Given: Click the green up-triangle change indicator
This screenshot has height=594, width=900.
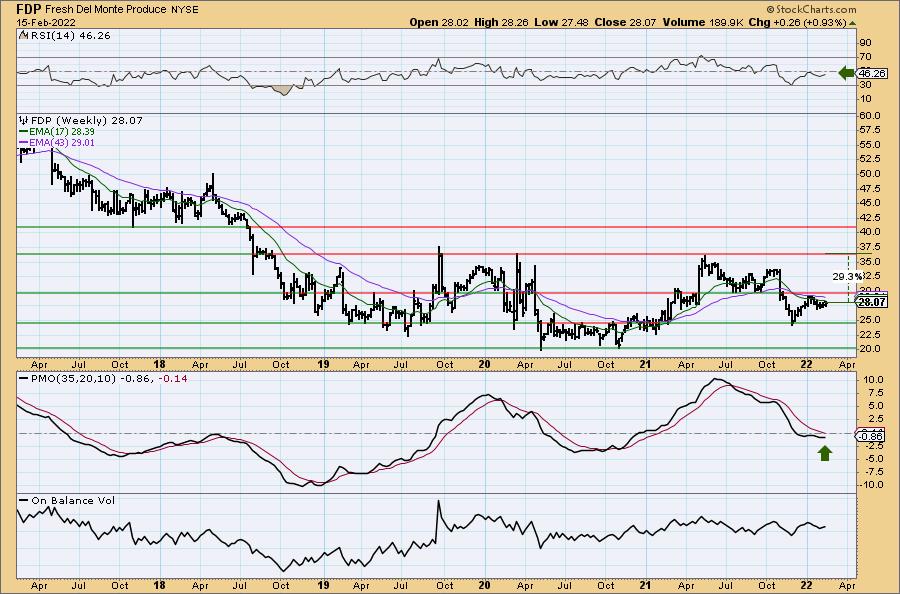Looking at the screenshot, I should tap(852, 24).
